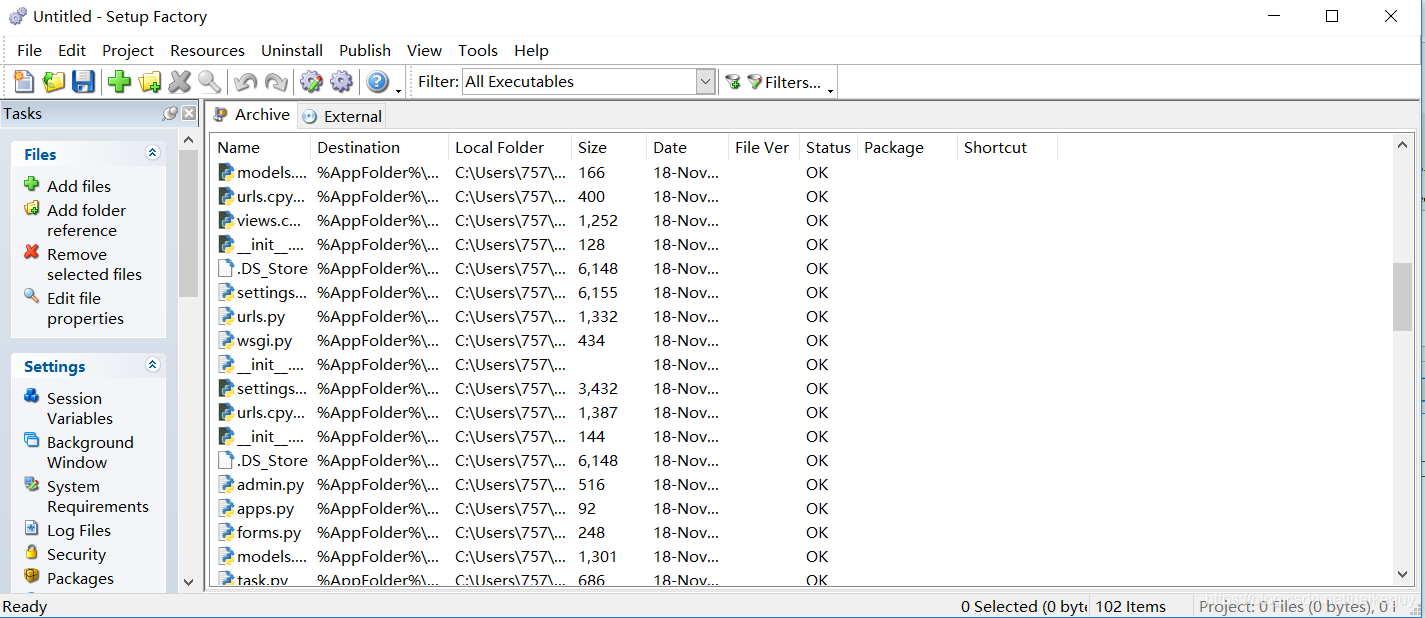Image resolution: width=1425 pixels, height=618 pixels.
Task: Open the File menu
Action: (30, 50)
